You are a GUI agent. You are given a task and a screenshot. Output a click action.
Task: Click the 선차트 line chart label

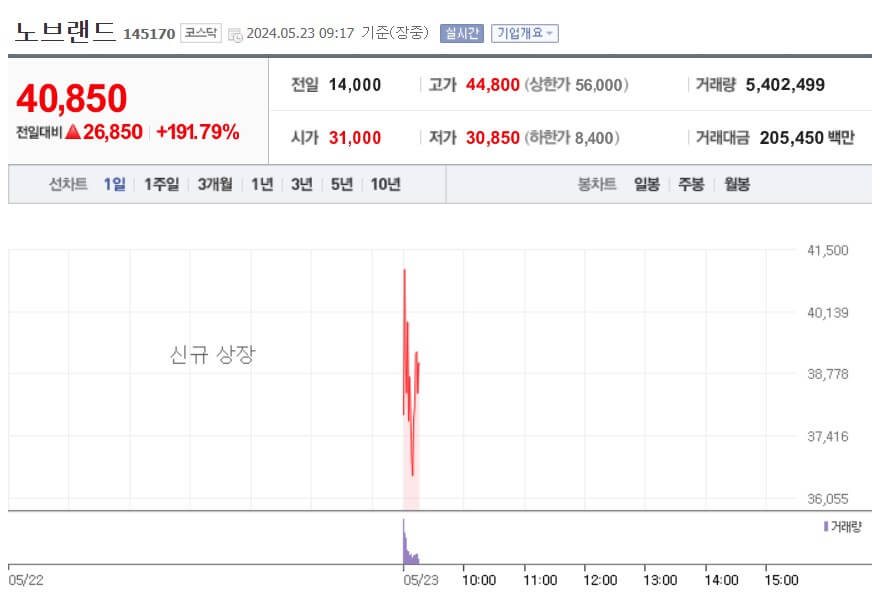pyautogui.click(x=64, y=184)
